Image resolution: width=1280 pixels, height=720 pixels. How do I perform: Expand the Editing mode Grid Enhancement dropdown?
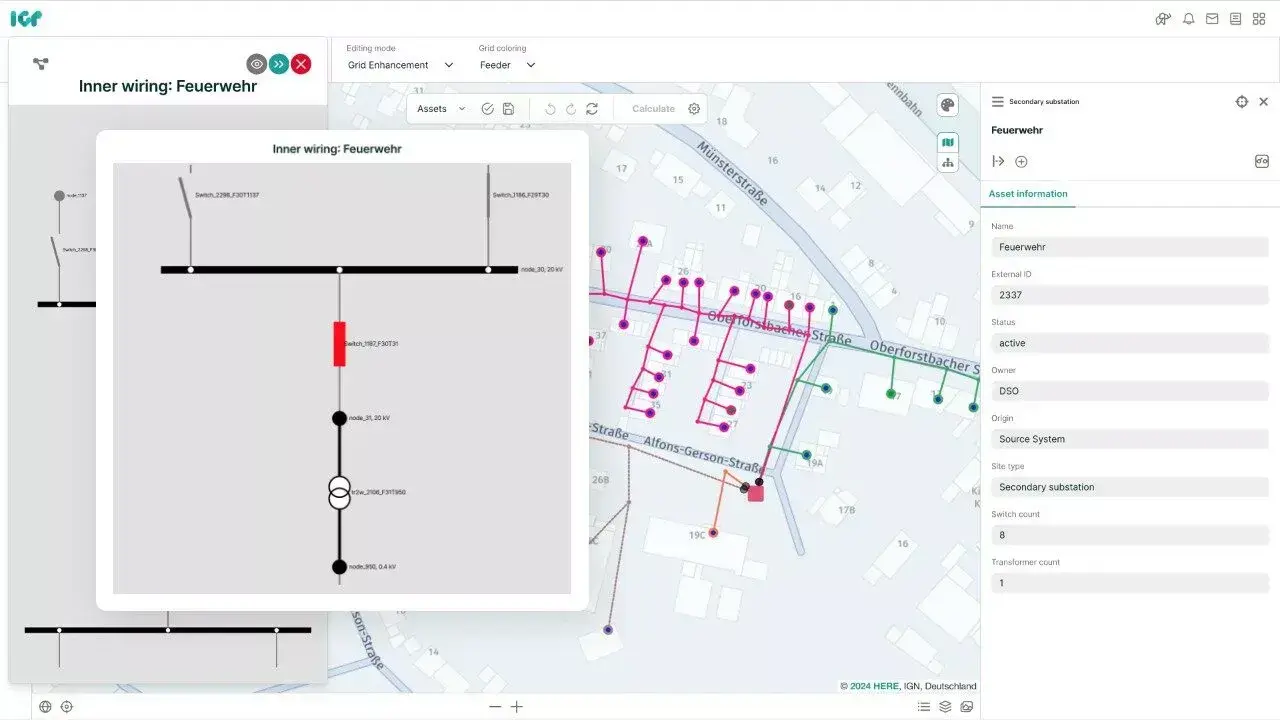click(400, 65)
